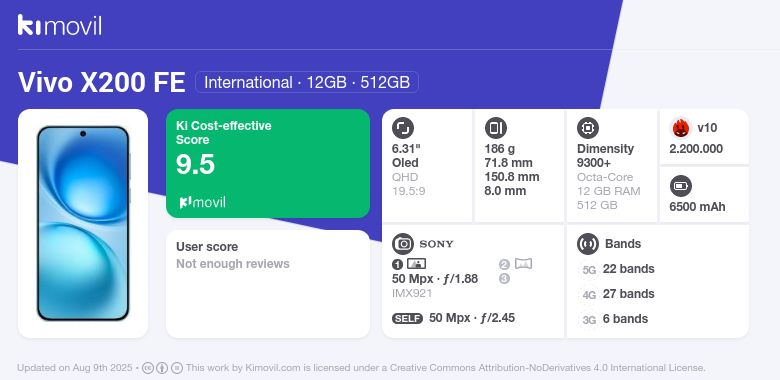Image resolution: width=780 pixels, height=380 pixels.
Task: Click the processor chip icon above Dimensity
Action: coord(588,128)
